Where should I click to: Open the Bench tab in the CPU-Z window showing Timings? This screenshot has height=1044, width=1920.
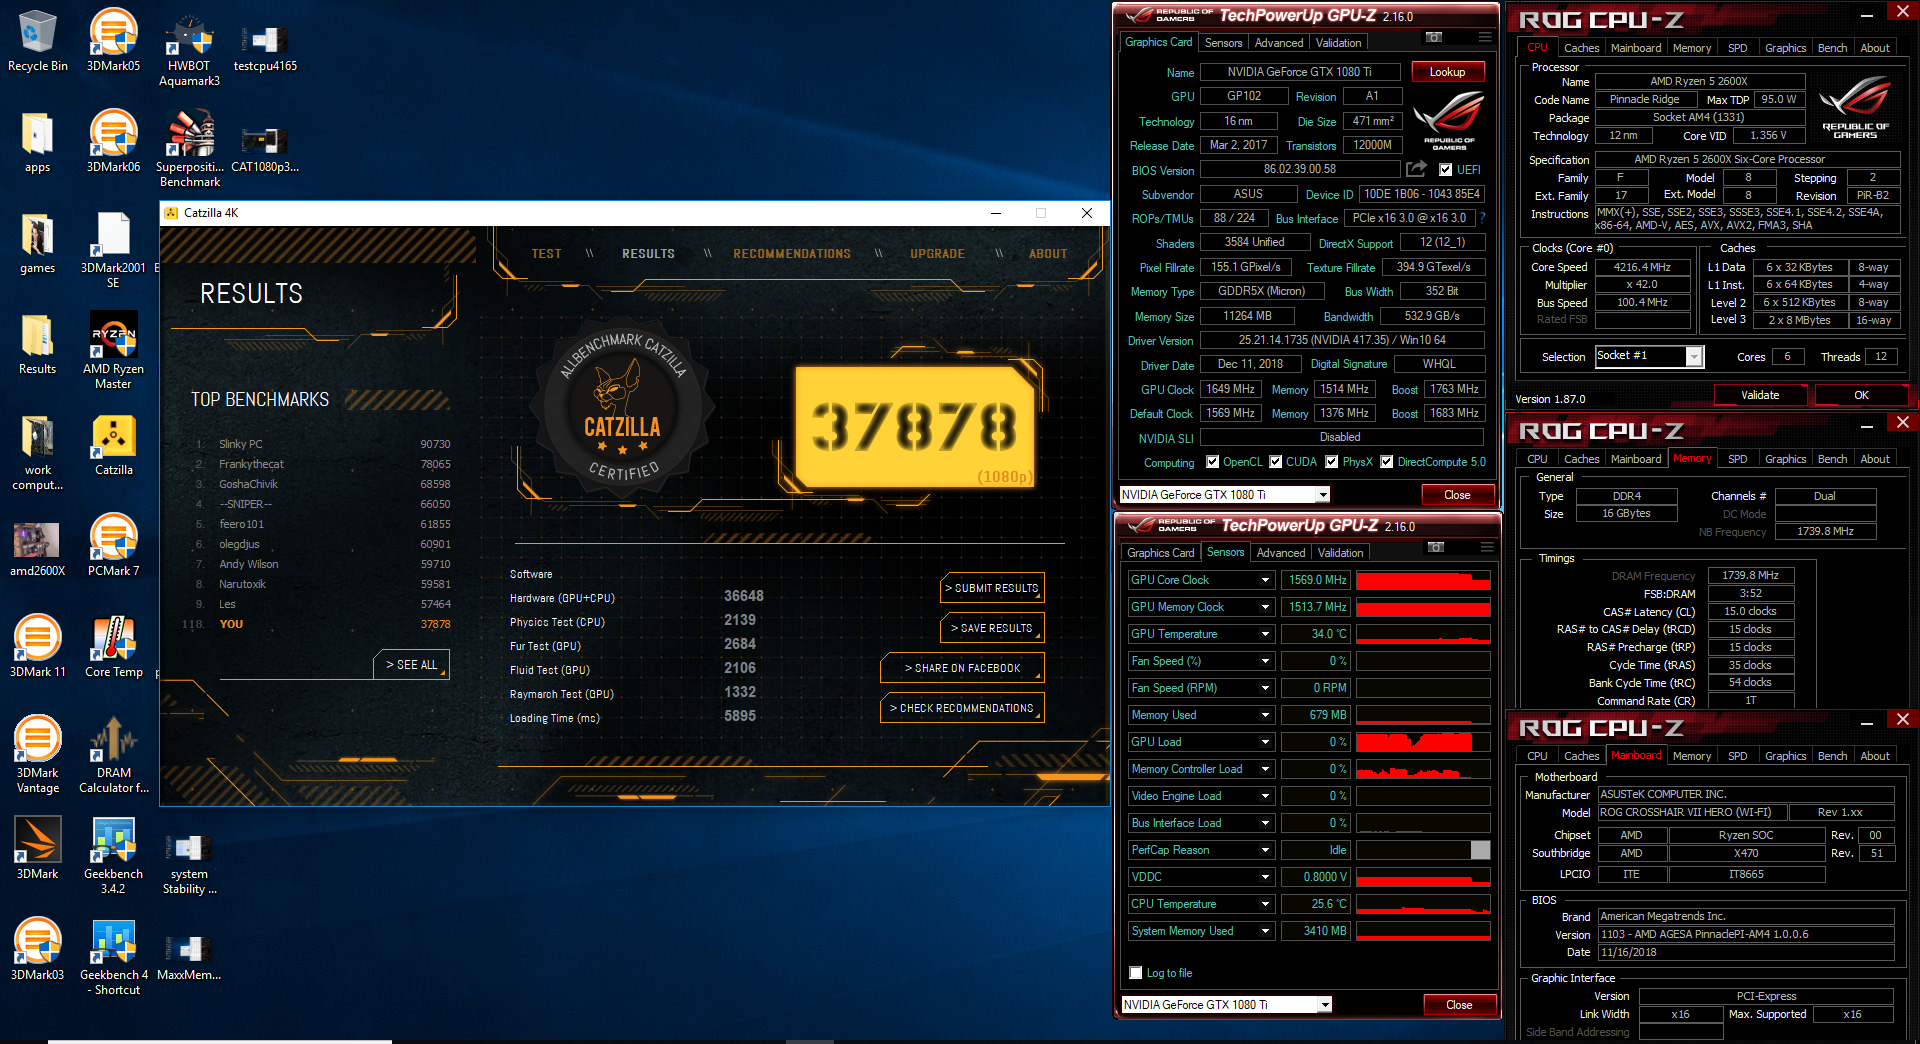point(1832,459)
